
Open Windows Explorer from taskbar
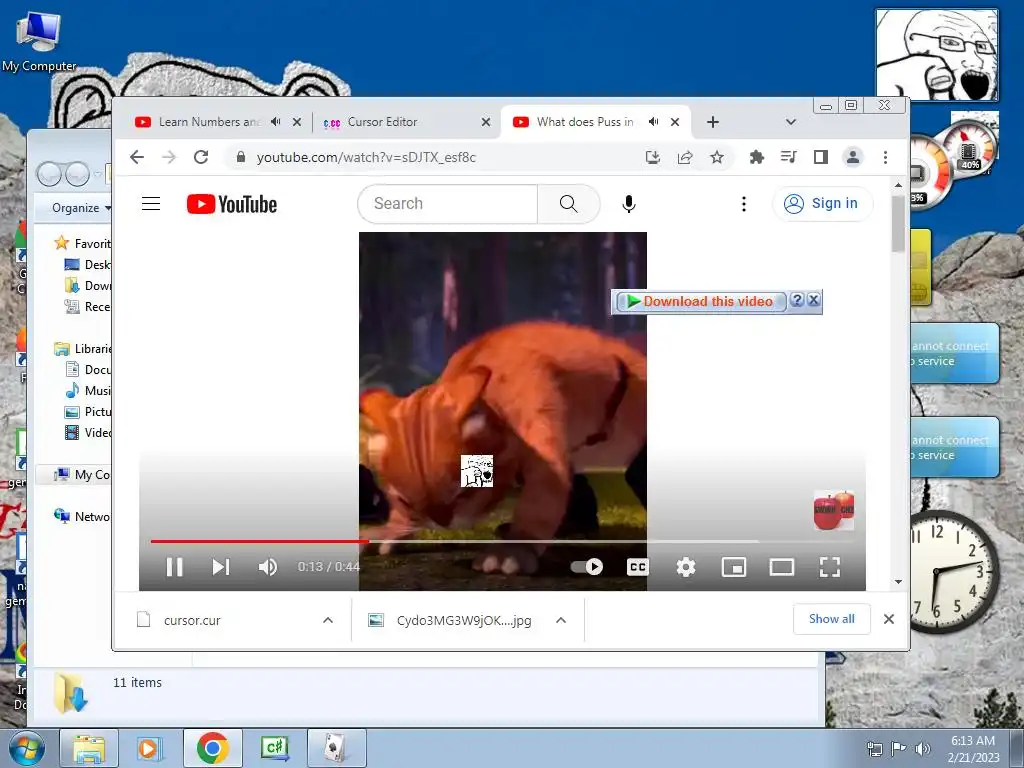pos(89,748)
